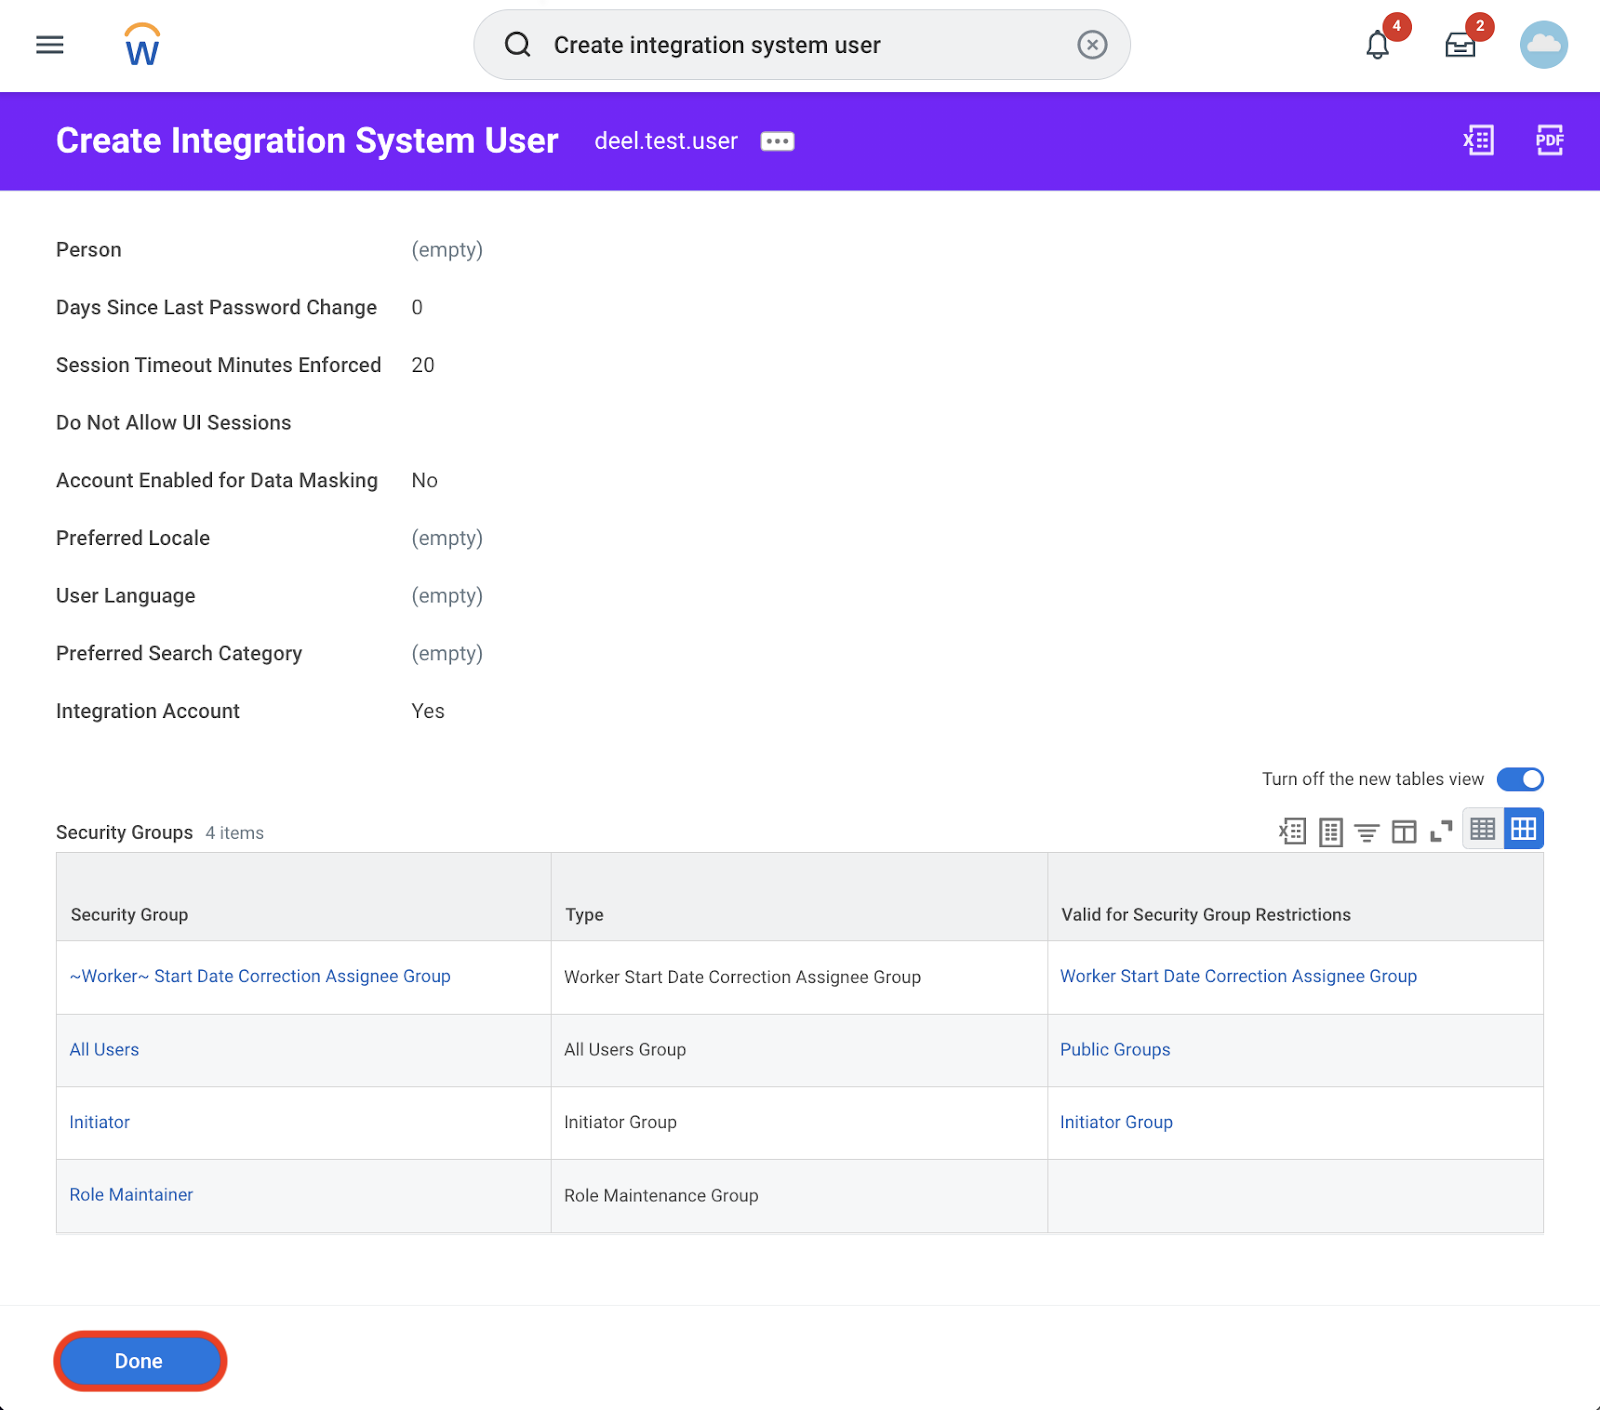This screenshot has width=1600, height=1410.
Task: Select the active blue grid view
Action: 1523,829
